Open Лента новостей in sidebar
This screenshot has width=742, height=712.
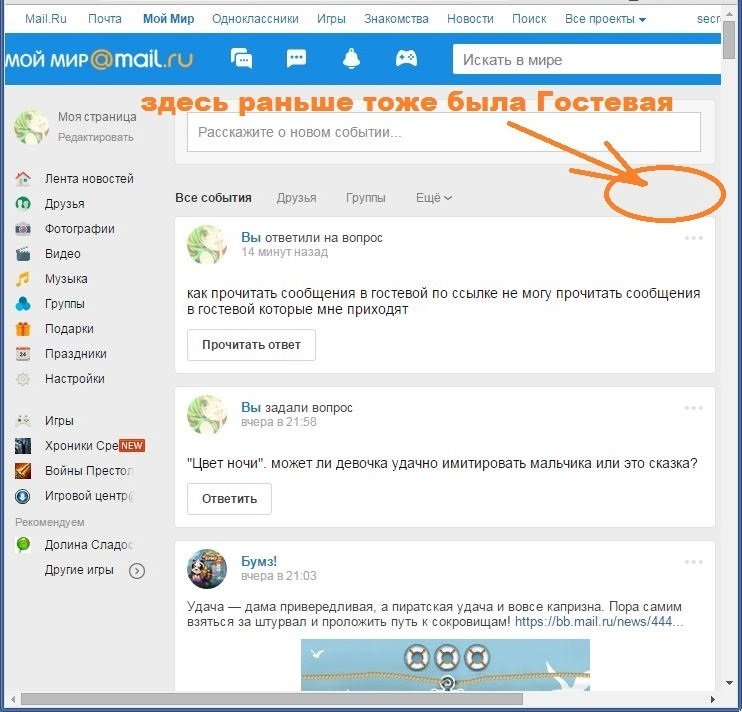89,179
